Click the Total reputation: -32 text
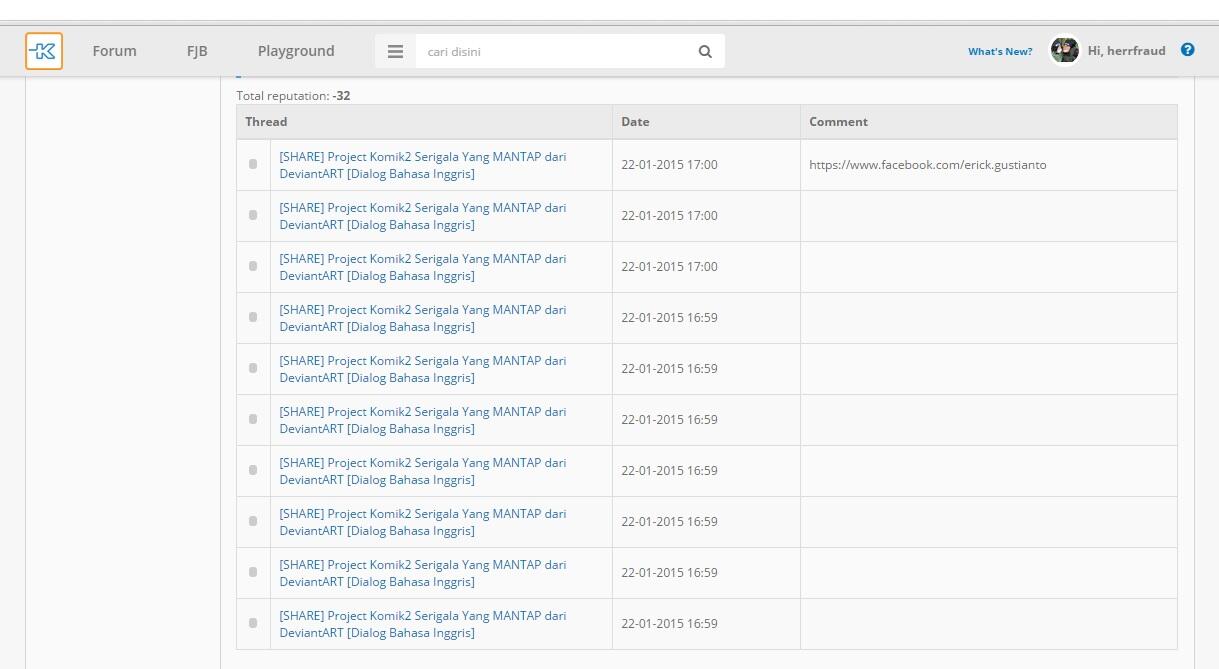This screenshot has height=669, width=1219. [293, 96]
